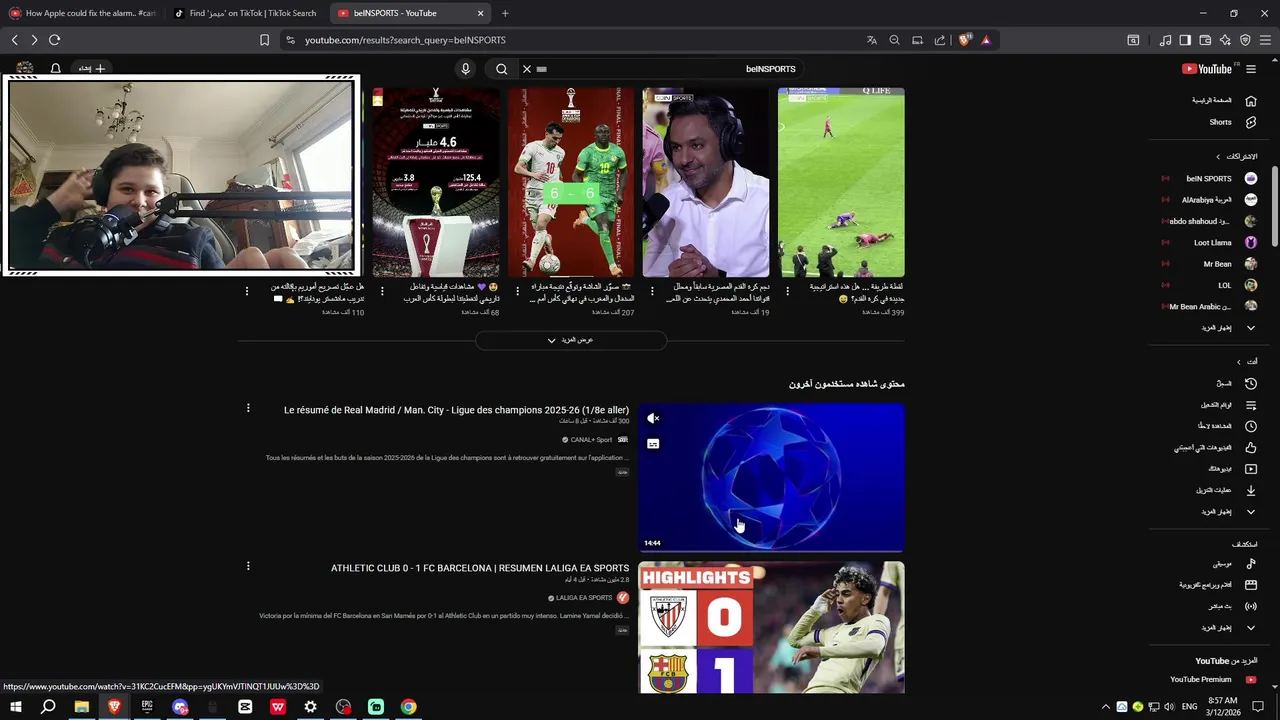Open Brave Shields lion icon
Viewport: 1280px width, 720px height.
click(x=964, y=40)
